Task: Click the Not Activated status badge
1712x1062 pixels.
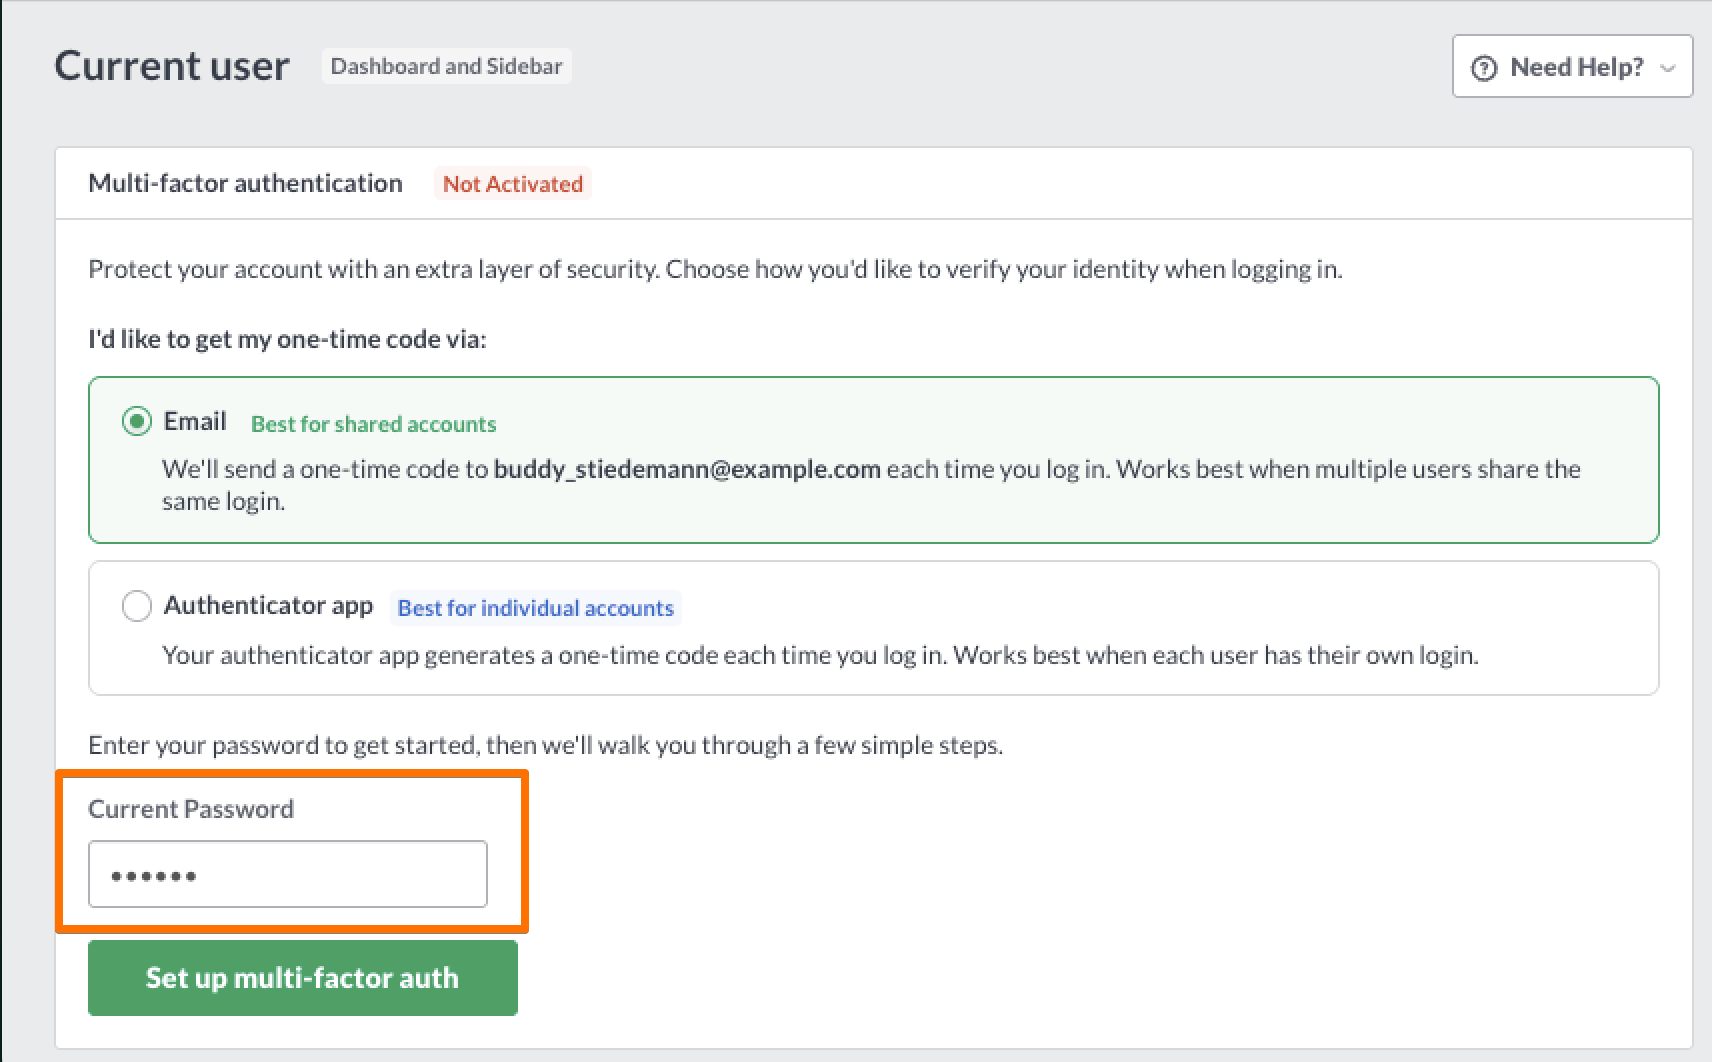Action: click(513, 184)
